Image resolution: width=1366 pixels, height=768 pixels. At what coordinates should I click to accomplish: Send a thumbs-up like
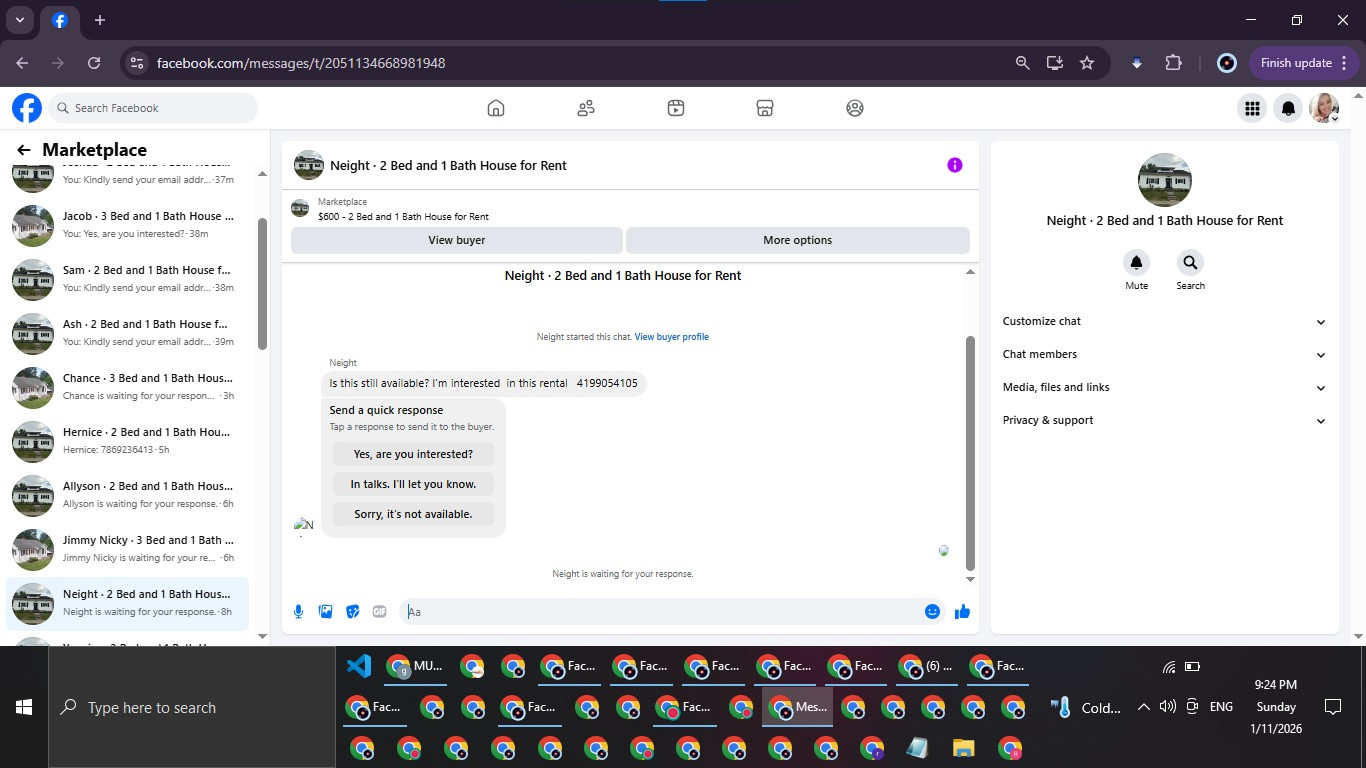click(962, 612)
